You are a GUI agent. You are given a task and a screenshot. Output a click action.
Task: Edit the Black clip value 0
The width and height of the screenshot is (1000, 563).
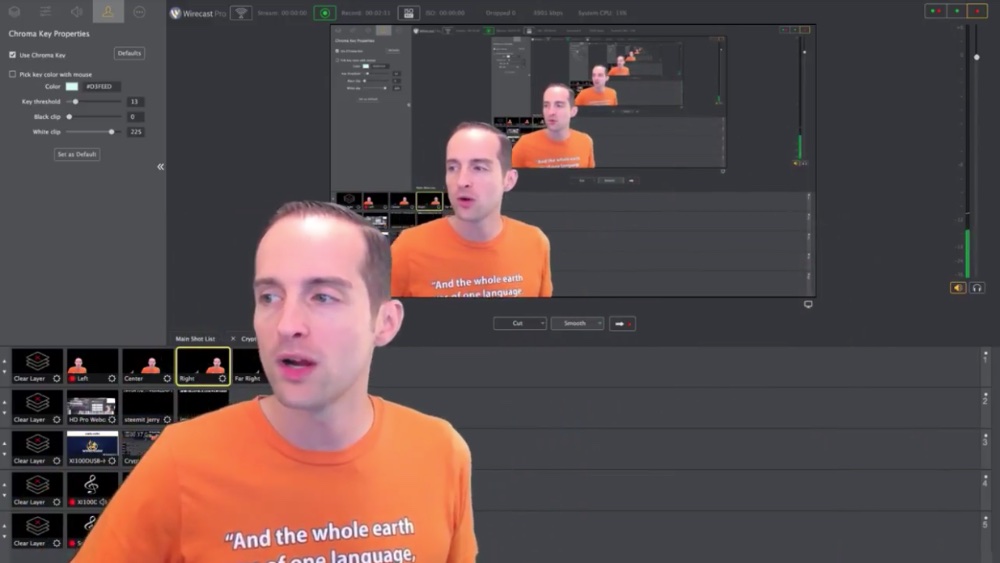tap(135, 117)
